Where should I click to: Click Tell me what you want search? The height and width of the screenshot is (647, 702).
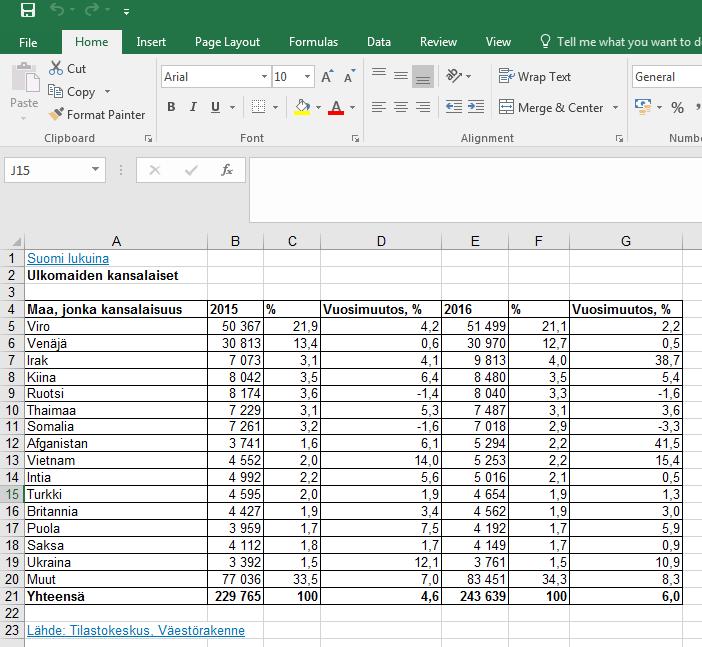pyautogui.click(x=621, y=42)
